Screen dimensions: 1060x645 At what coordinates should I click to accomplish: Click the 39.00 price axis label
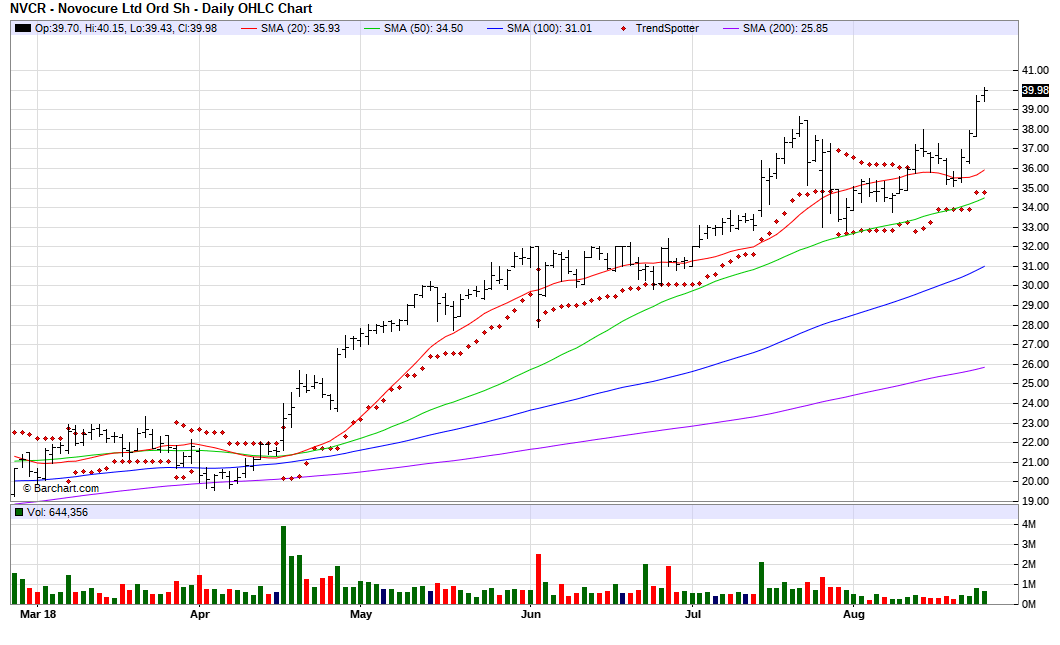pos(1036,109)
